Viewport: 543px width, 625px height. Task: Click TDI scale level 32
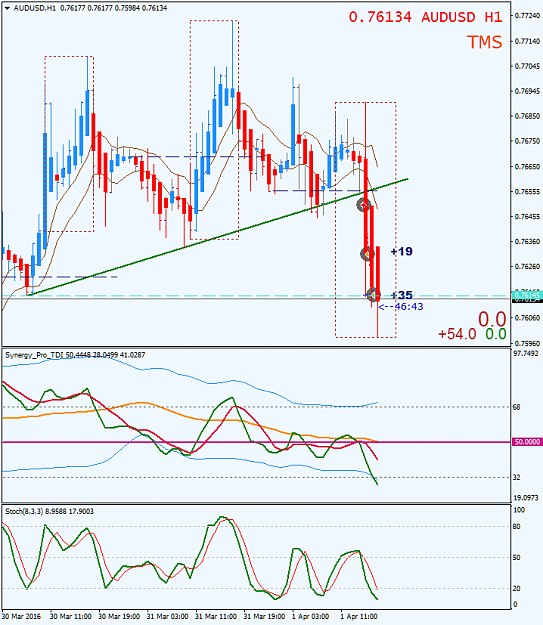click(517, 477)
